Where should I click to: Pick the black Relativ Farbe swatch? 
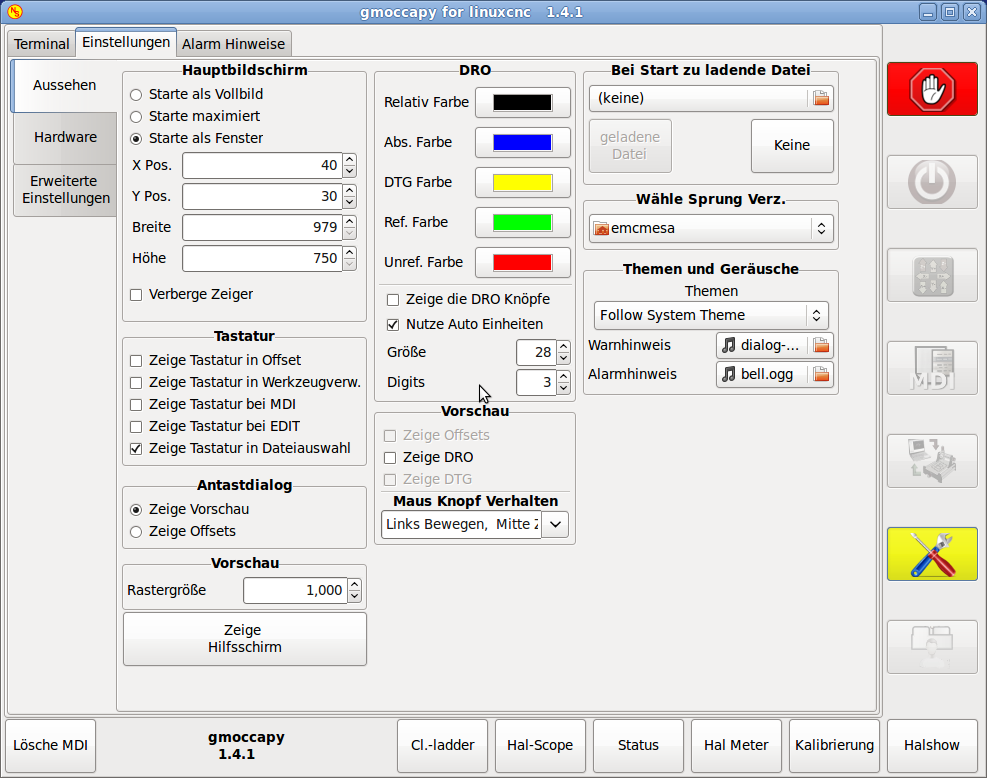pyautogui.click(x=522, y=103)
